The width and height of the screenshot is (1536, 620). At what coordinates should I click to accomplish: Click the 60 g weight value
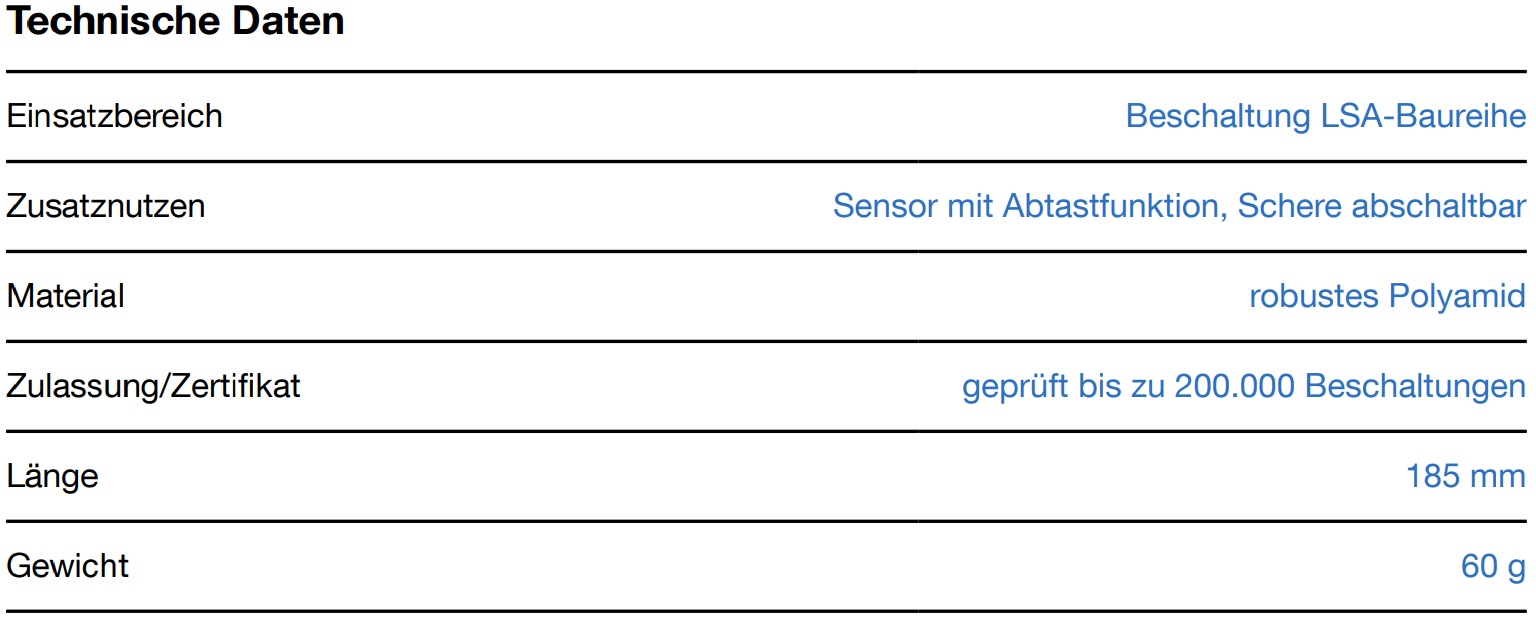[x=1493, y=566]
